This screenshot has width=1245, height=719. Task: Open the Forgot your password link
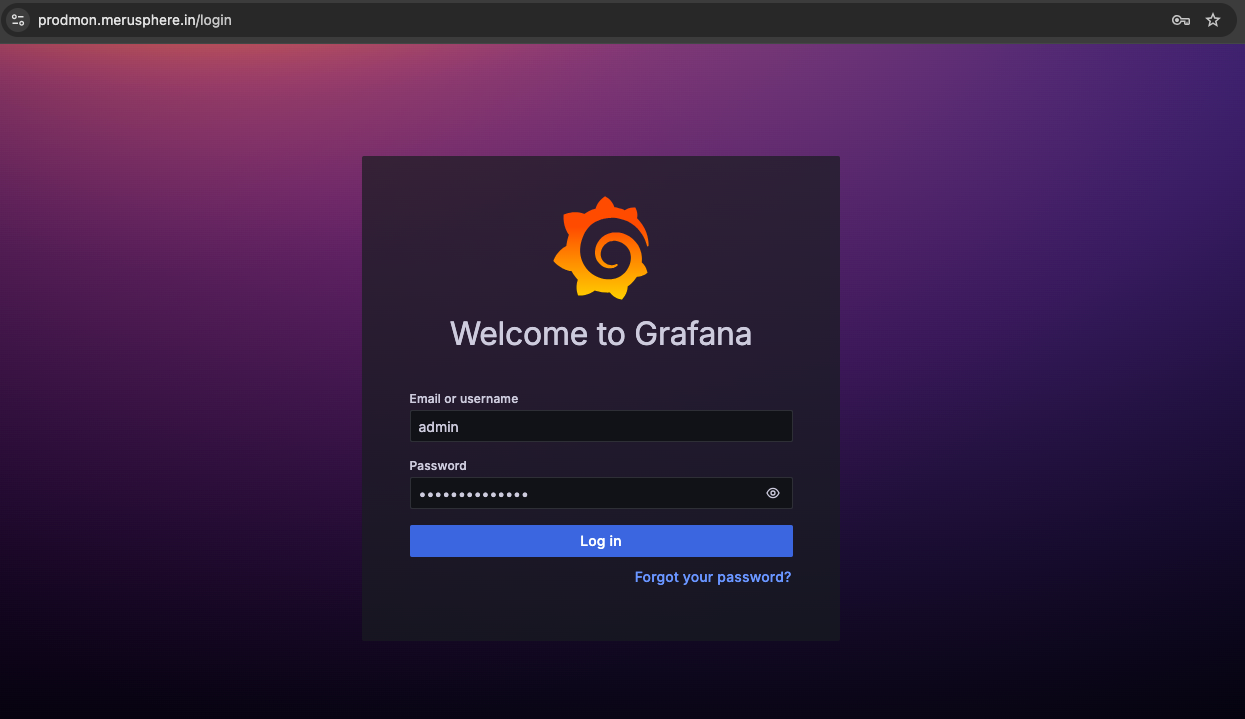(x=713, y=577)
